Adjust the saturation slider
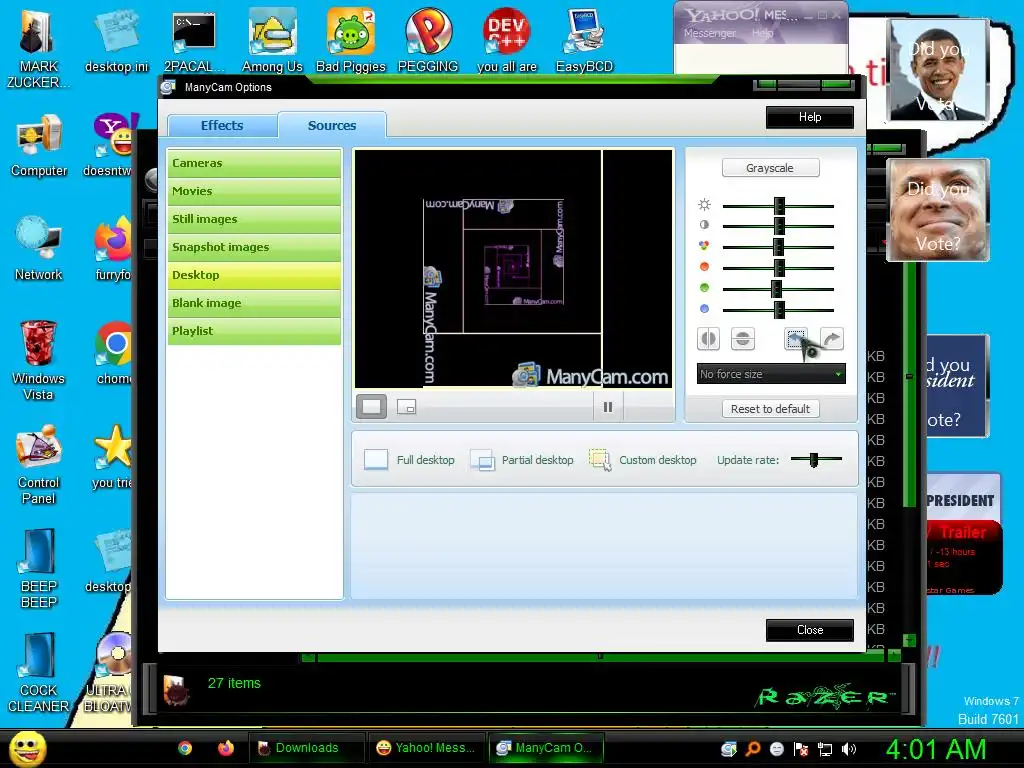Viewport: 1024px width, 768px height. pos(778,247)
